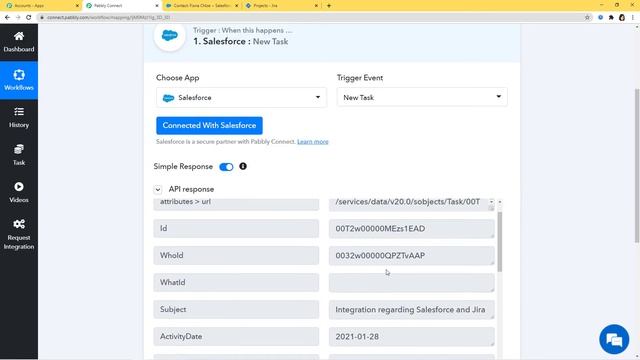Switch to the Salesforce Contact tab
The height and width of the screenshot is (360, 640).
pos(202,6)
